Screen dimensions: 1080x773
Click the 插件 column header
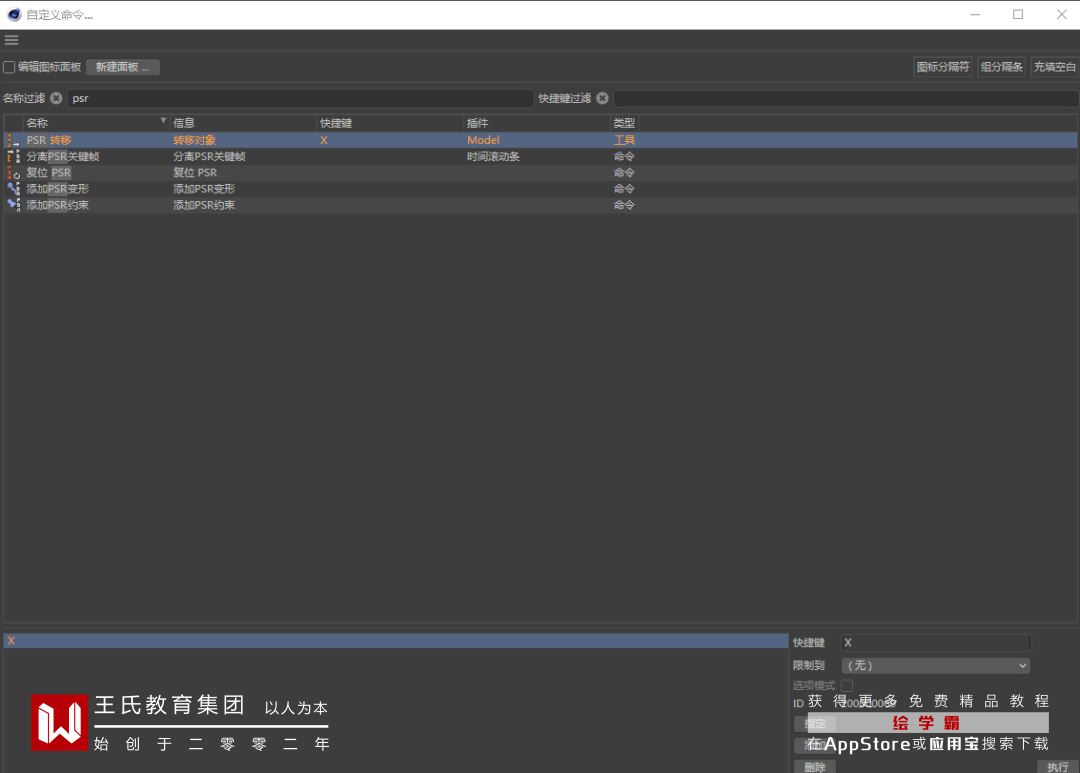click(477, 123)
